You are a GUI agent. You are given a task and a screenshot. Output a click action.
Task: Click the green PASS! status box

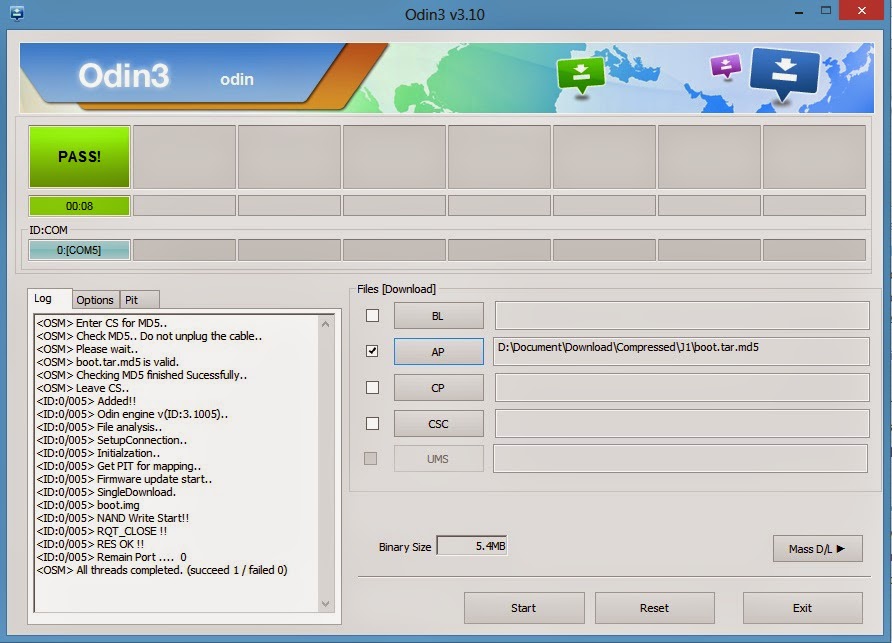(x=80, y=156)
